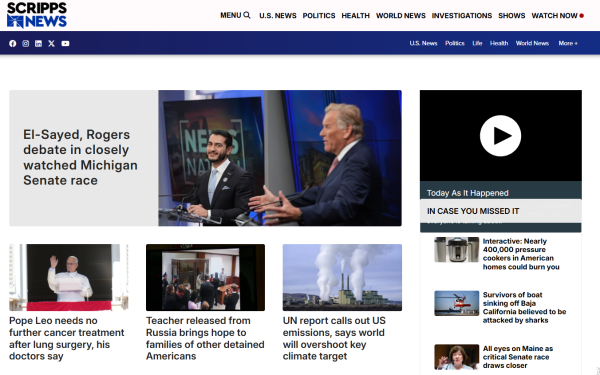Click the pressure cooker thumbnail
Image resolution: width=600 pixels, height=375 pixels.
coord(457,249)
